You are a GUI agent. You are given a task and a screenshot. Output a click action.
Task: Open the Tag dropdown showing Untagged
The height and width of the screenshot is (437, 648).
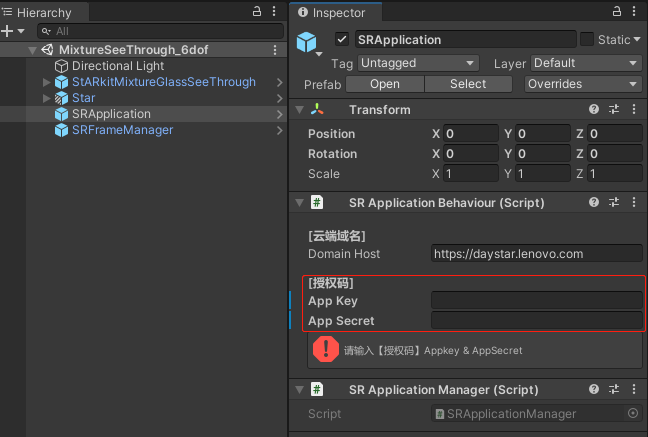418,63
